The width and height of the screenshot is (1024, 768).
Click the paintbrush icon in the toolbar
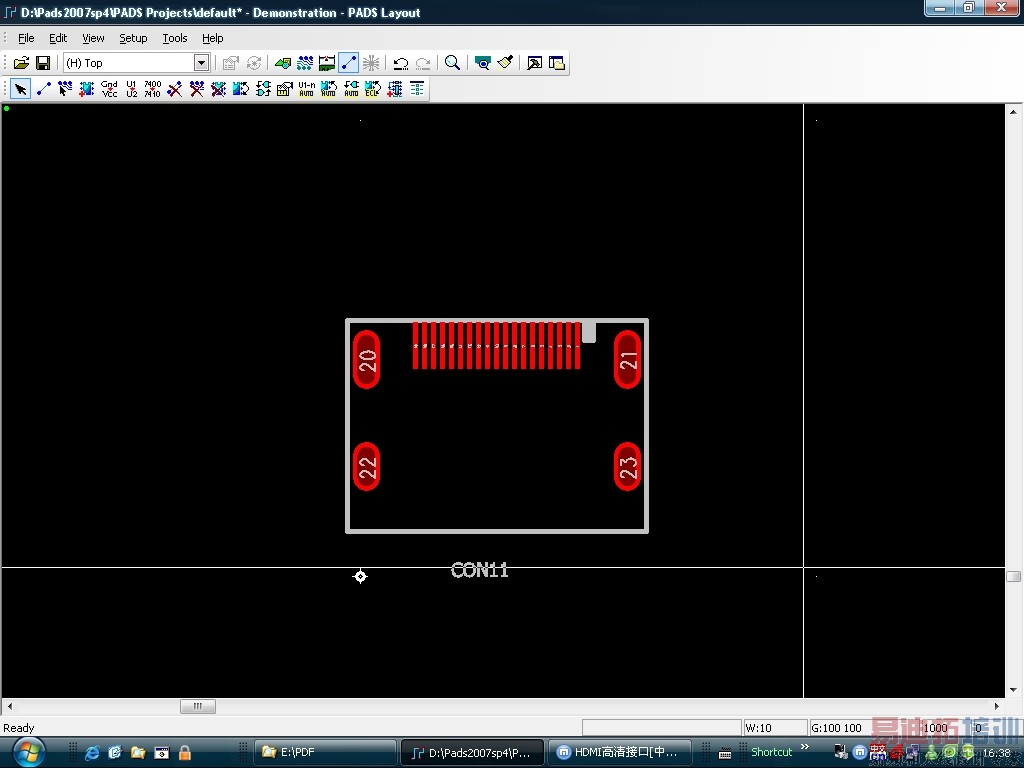[505, 63]
